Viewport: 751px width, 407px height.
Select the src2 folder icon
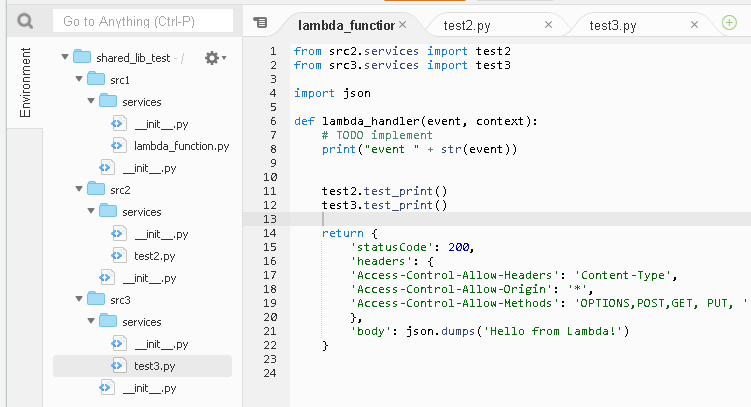click(x=96, y=189)
